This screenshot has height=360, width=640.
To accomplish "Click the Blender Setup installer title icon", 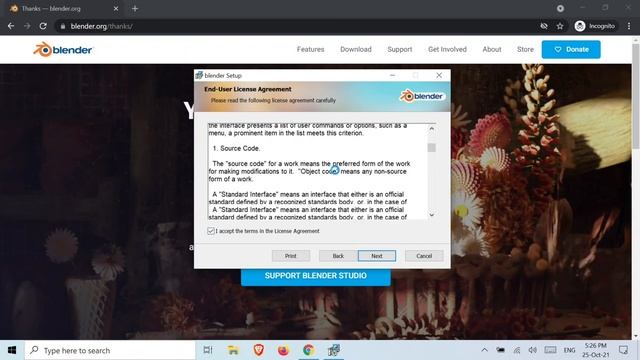I will click(199, 75).
